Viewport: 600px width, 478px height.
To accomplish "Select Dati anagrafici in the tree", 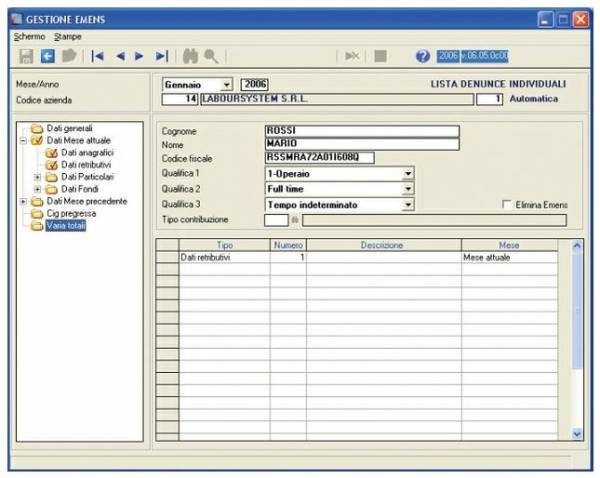I will (87, 153).
